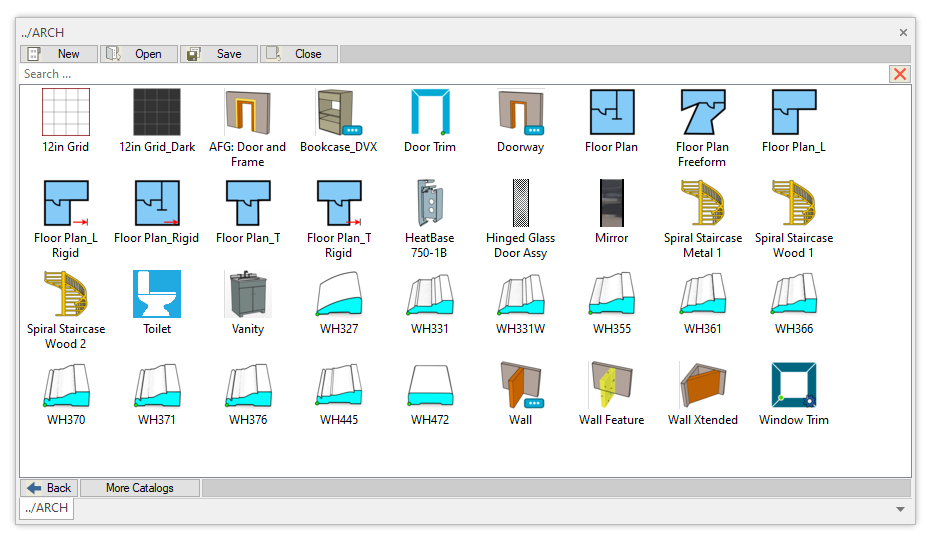Image resolution: width=929 pixels, height=542 pixels.
Task: Select the Window Trim icon
Action: (x=793, y=385)
